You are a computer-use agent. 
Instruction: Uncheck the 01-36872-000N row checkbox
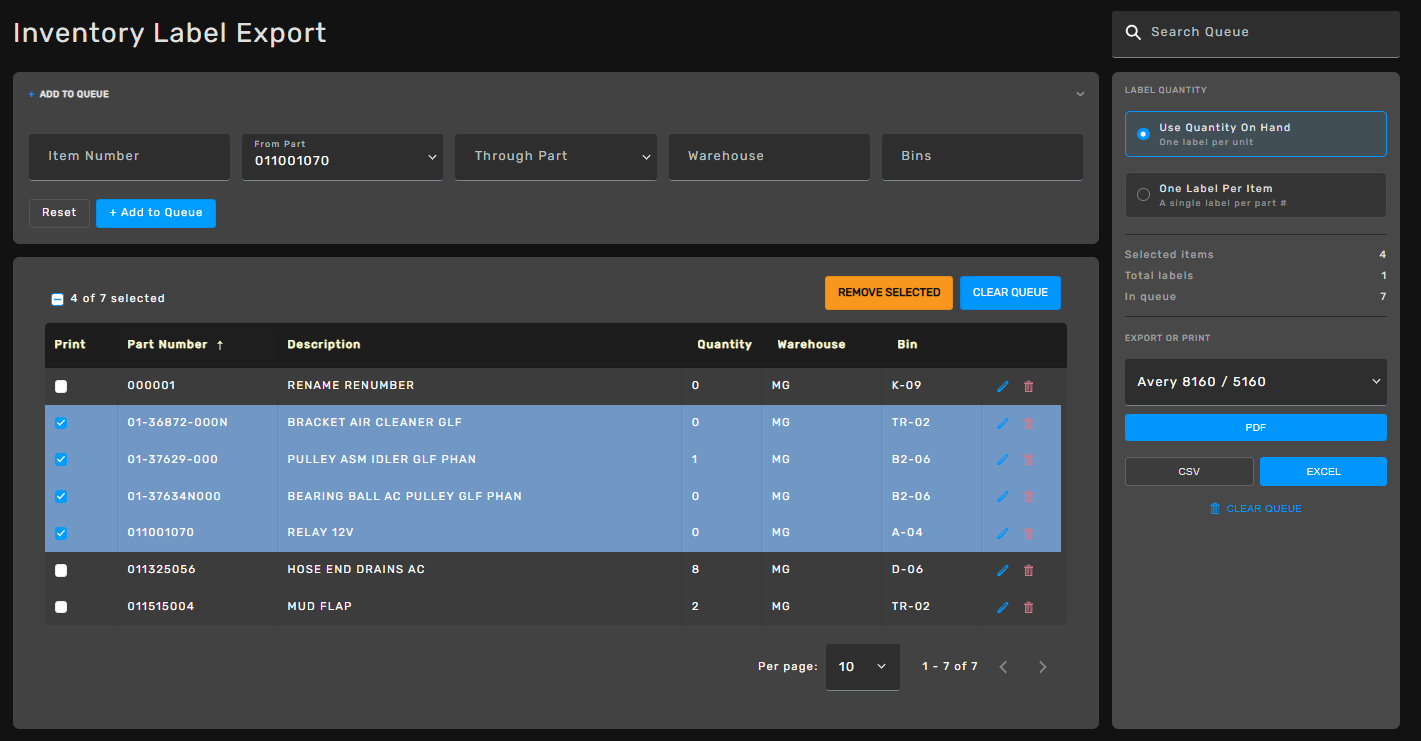61,423
